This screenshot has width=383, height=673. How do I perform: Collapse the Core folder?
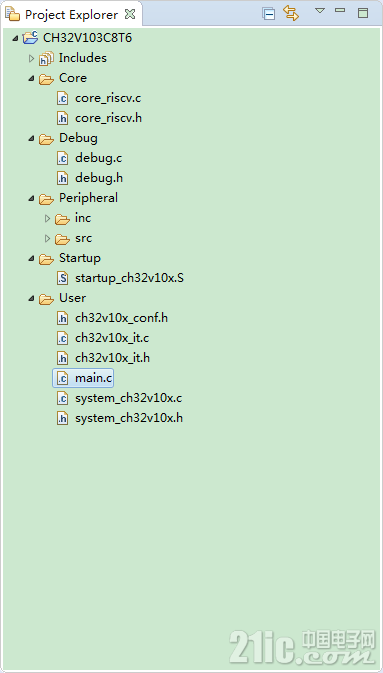tap(31, 78)
